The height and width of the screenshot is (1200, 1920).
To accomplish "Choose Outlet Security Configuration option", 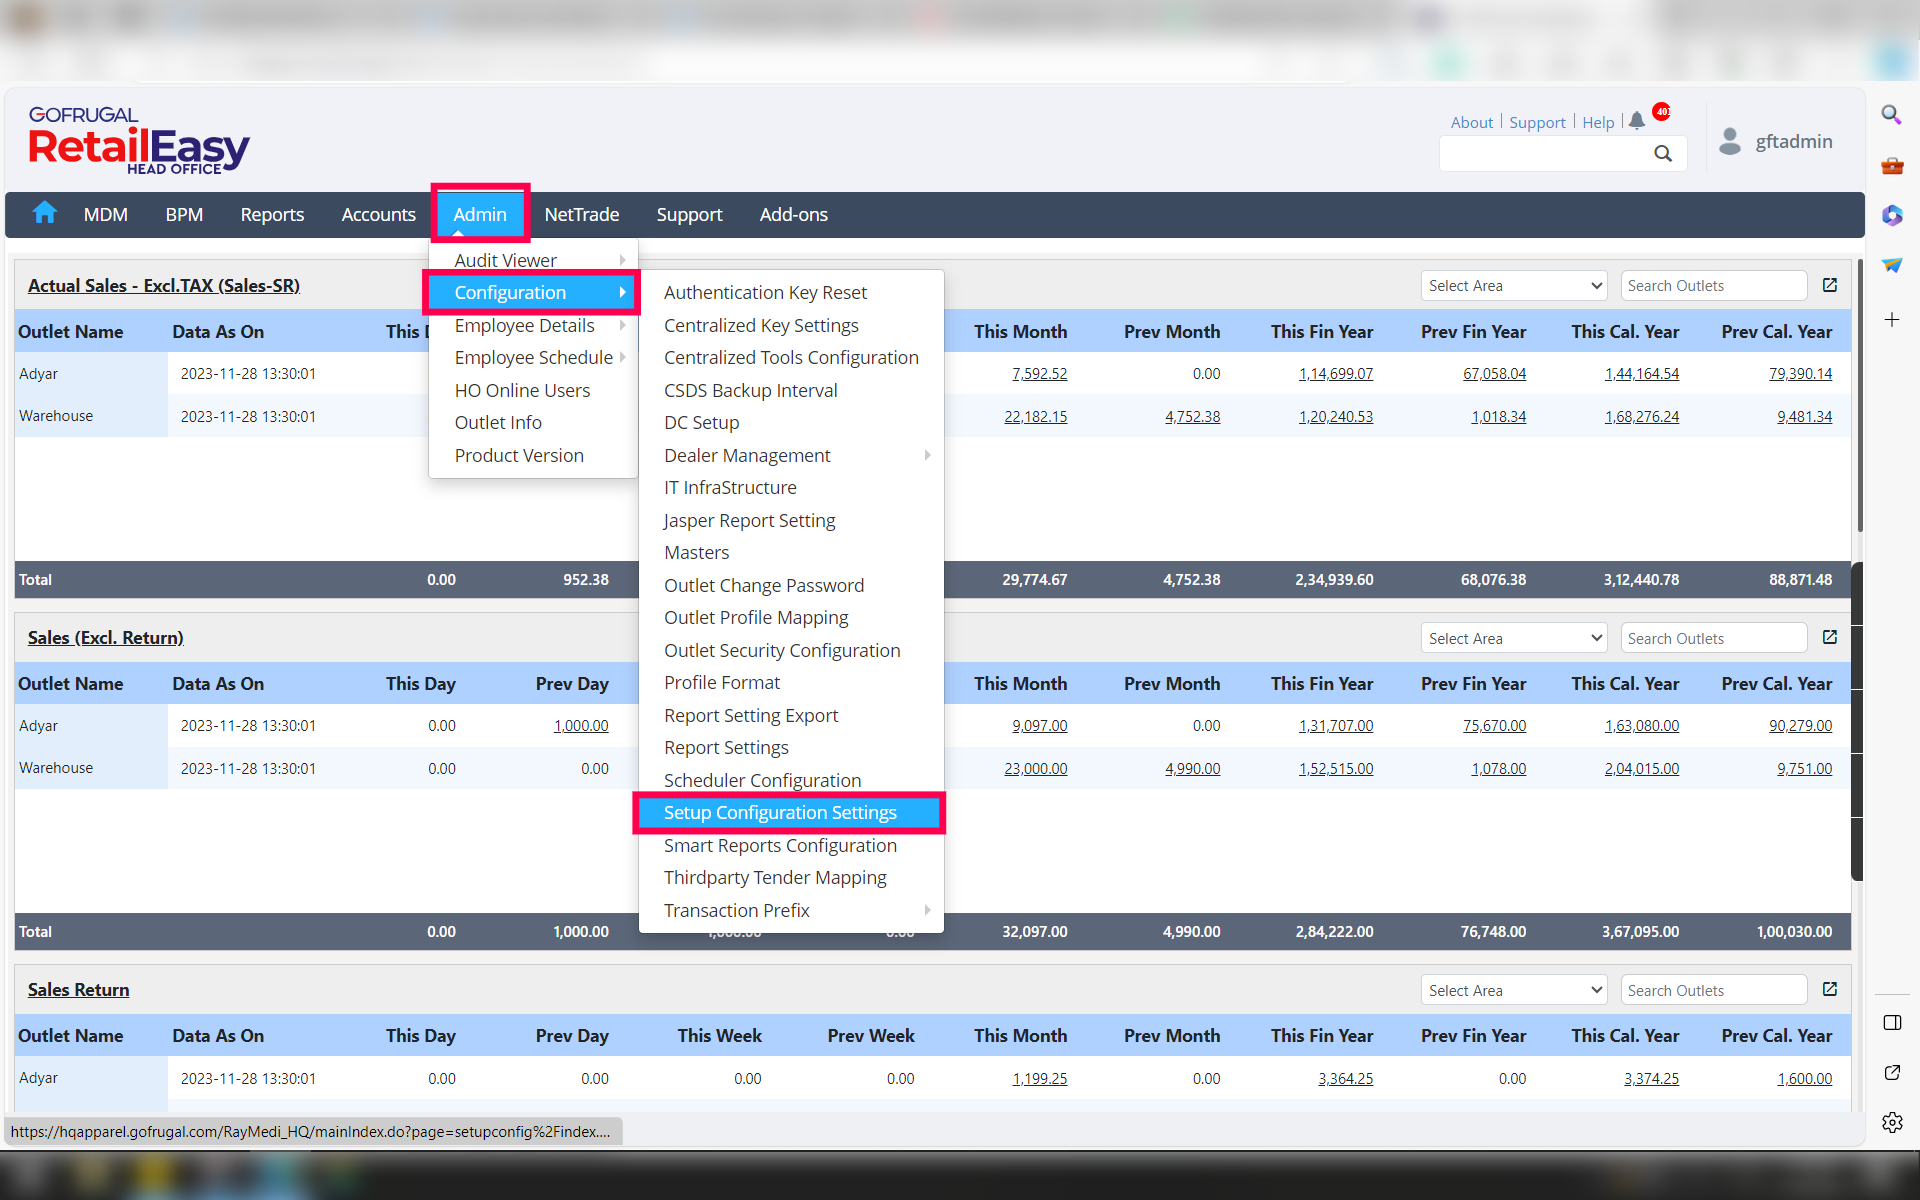I will click(781, 650).
